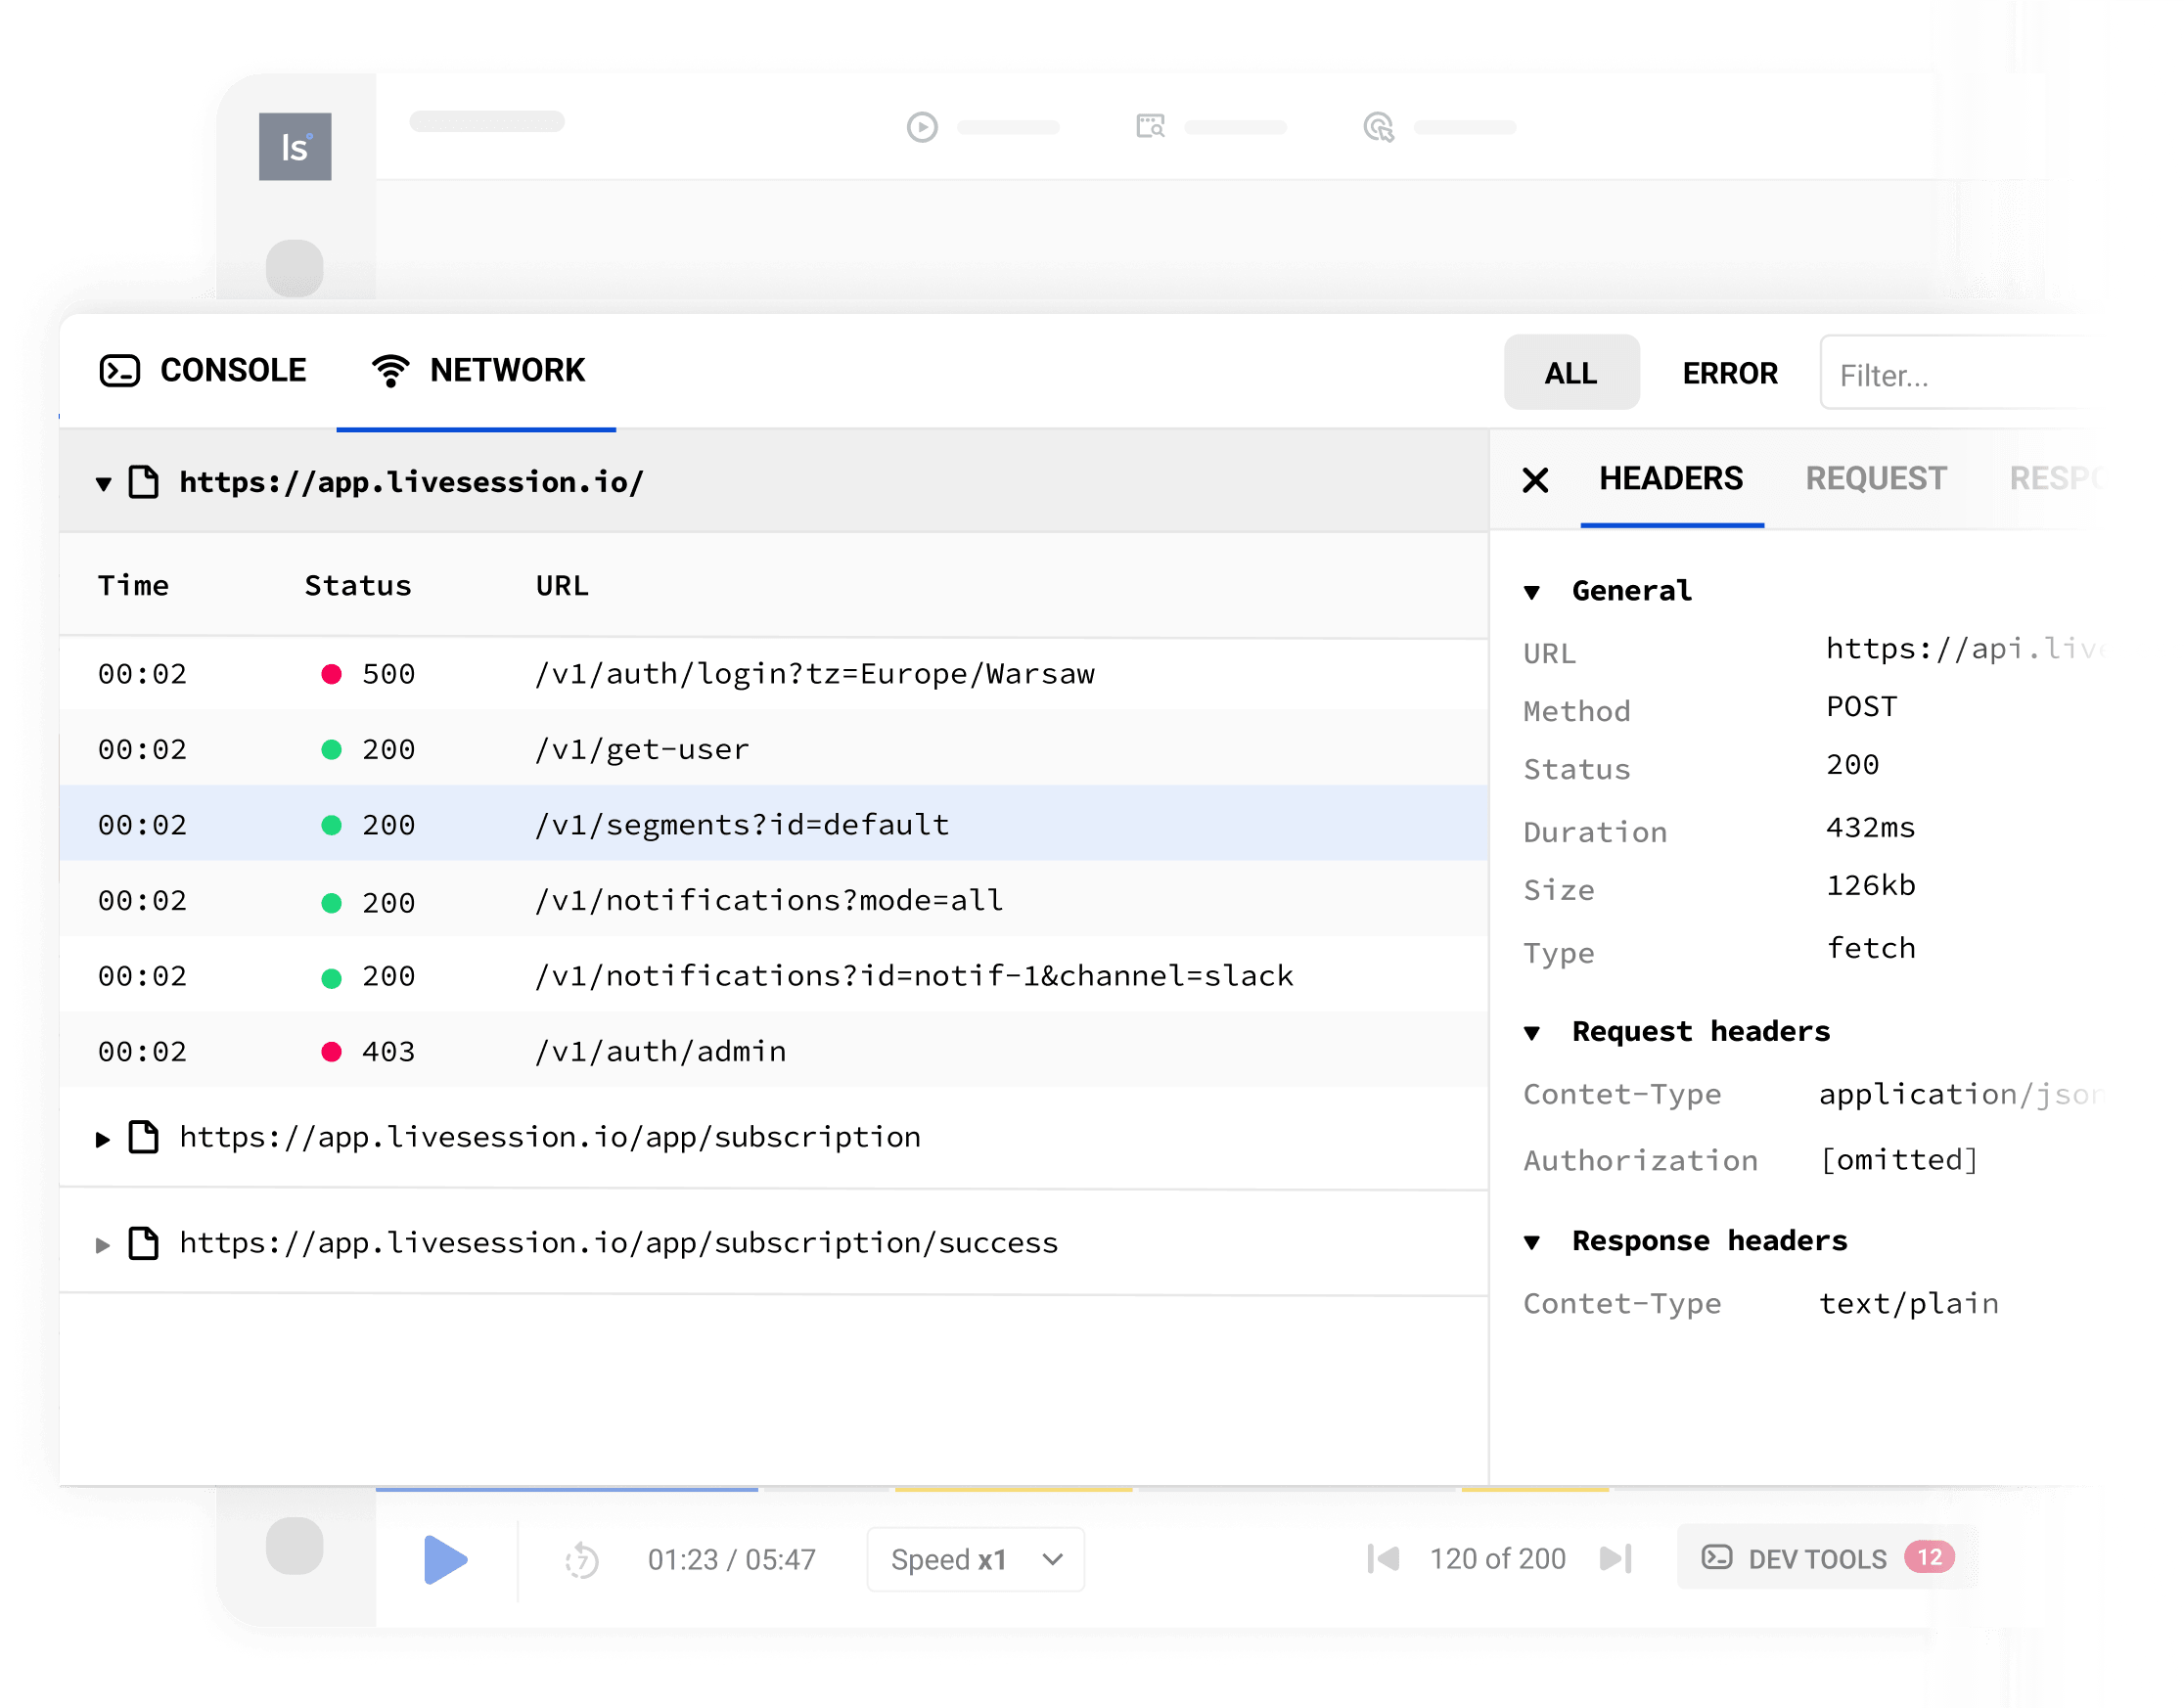The image size is (2184, 1708).
Task: Open the REQUEST tab
Action: (1876, 479)
